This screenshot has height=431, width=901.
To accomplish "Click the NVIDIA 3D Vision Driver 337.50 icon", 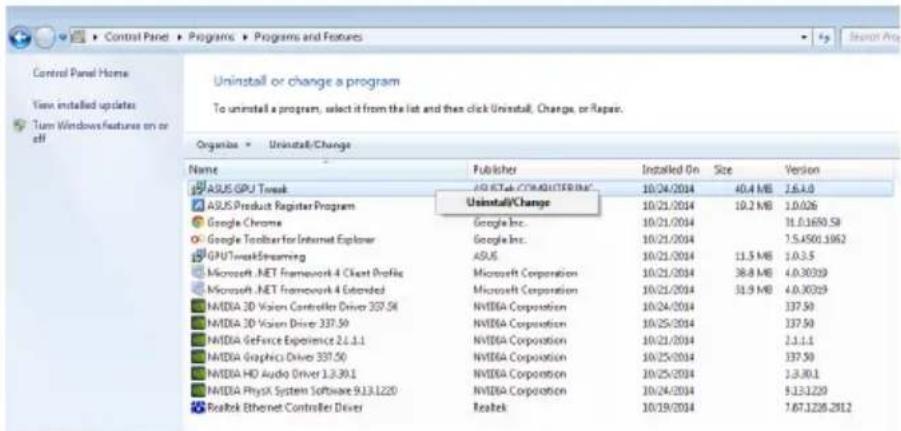I will pos(198,323).
